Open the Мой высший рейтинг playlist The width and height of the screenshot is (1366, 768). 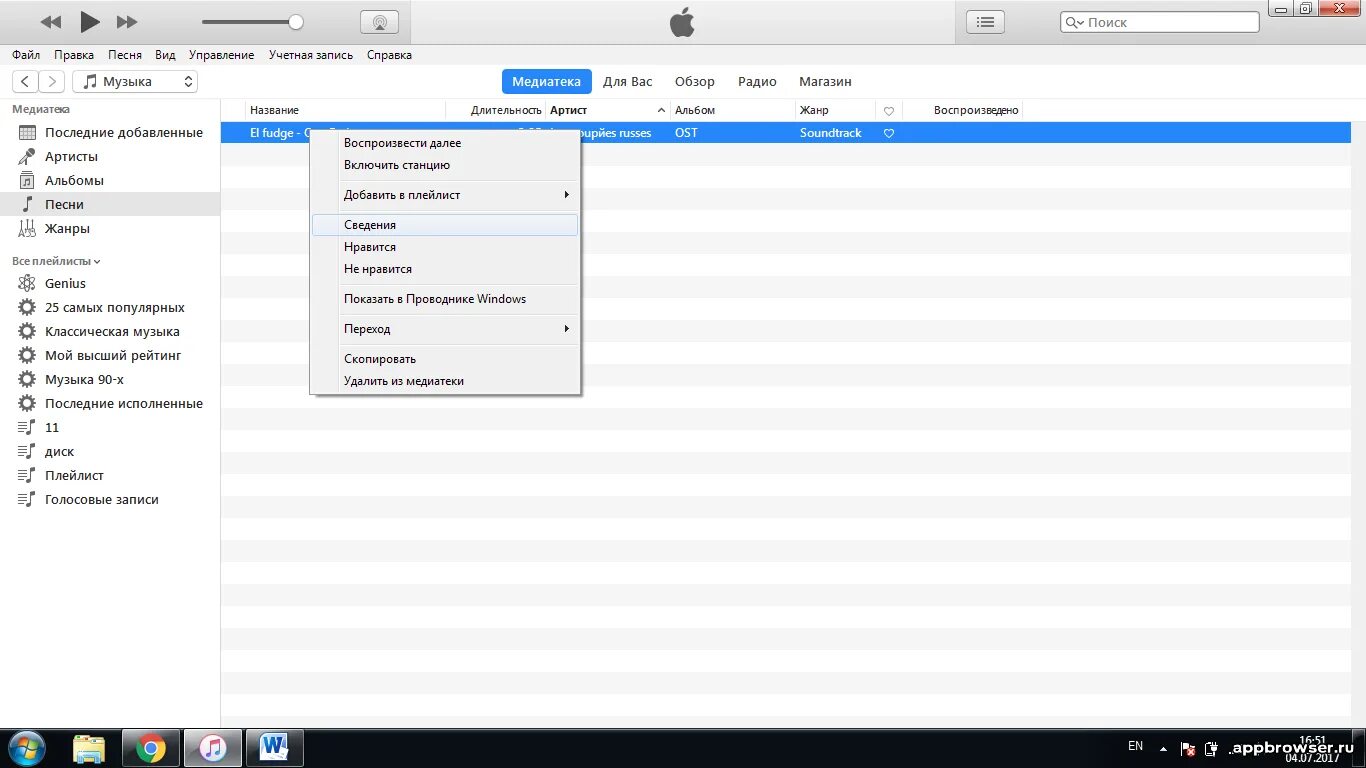point(110,355)
